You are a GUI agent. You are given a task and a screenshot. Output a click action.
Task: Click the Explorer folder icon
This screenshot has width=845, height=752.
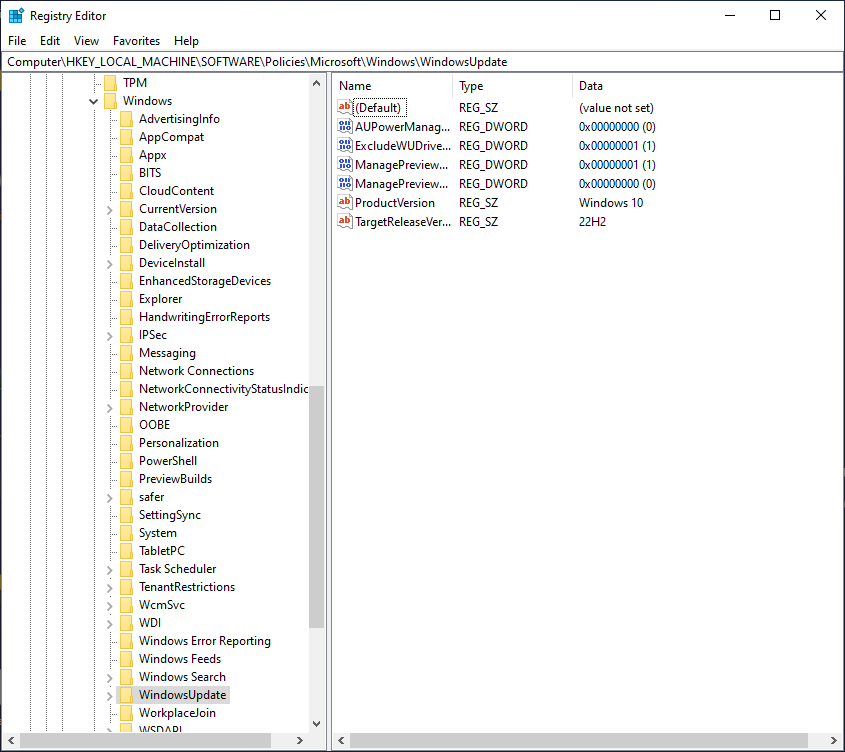(127, 299)
